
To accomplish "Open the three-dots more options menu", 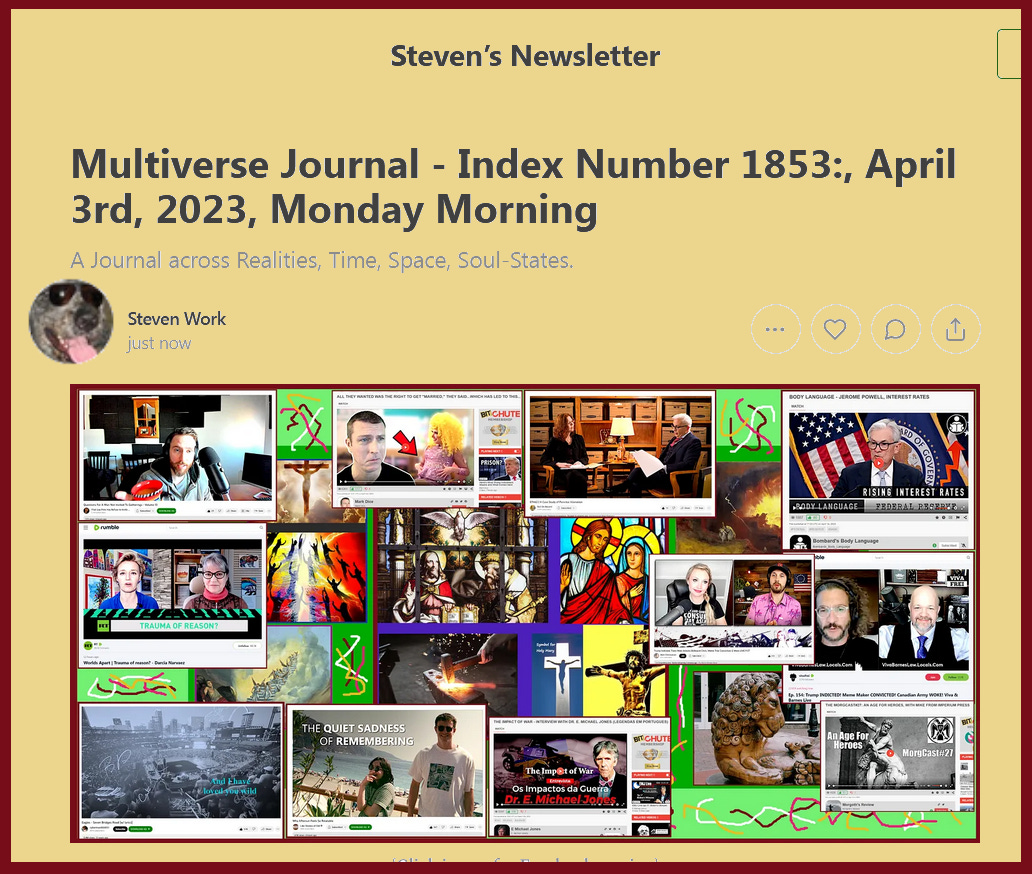I will point(775,329).
